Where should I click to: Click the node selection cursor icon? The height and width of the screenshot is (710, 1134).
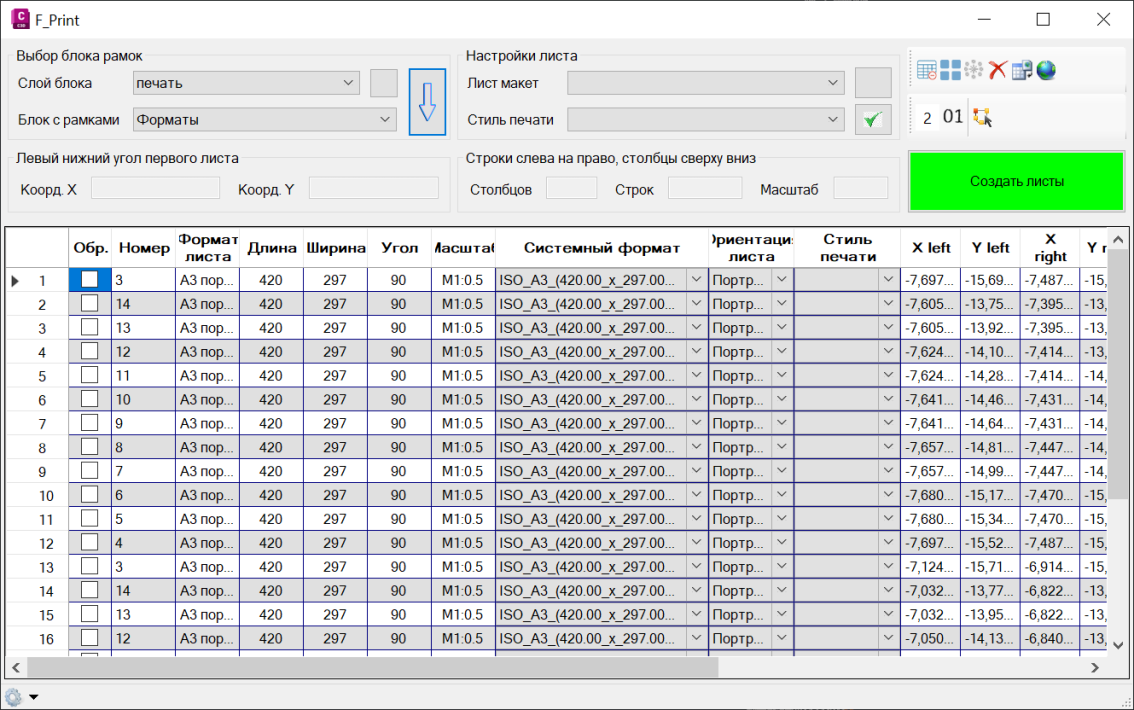click(x=983, y=118)
